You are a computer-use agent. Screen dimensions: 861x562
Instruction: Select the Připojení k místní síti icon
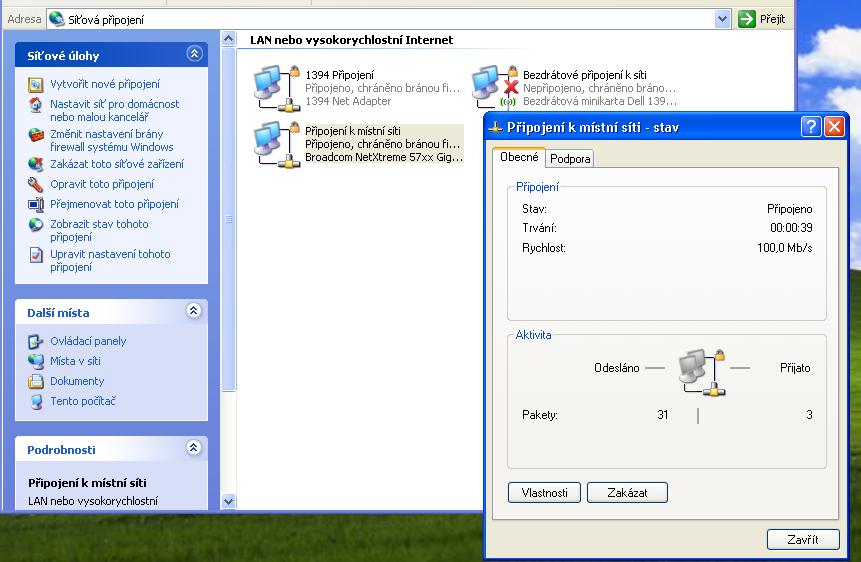click(277, 144)
